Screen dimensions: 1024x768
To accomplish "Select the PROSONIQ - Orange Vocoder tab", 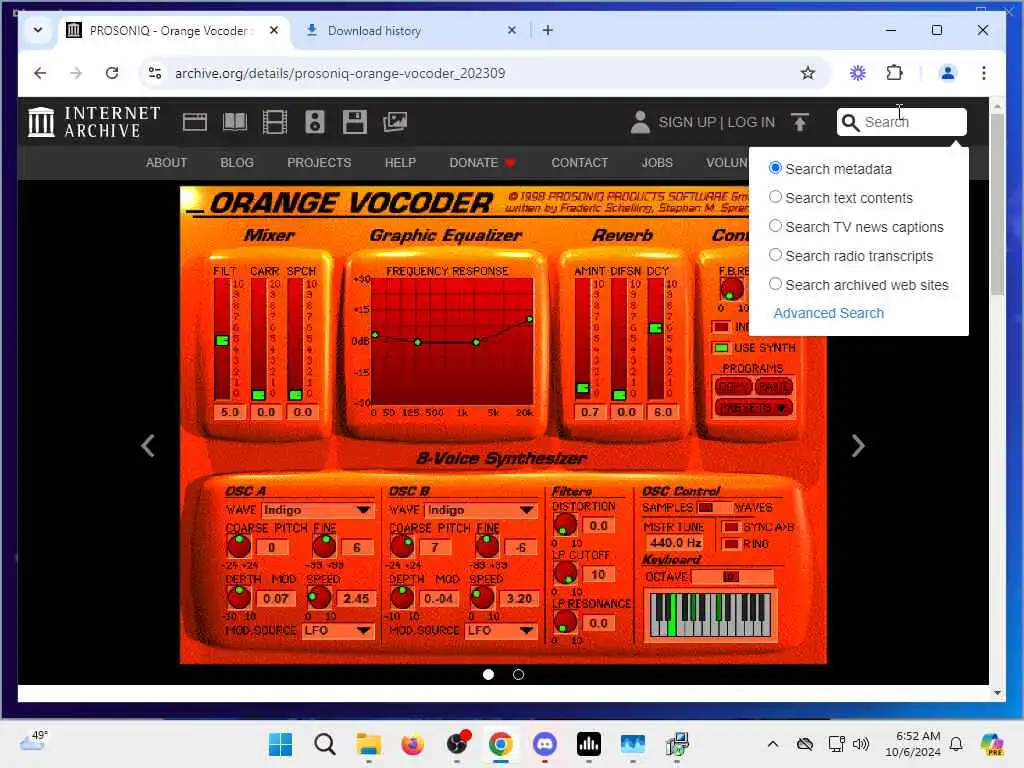I will pyautogui.click(x=171, y=31).
